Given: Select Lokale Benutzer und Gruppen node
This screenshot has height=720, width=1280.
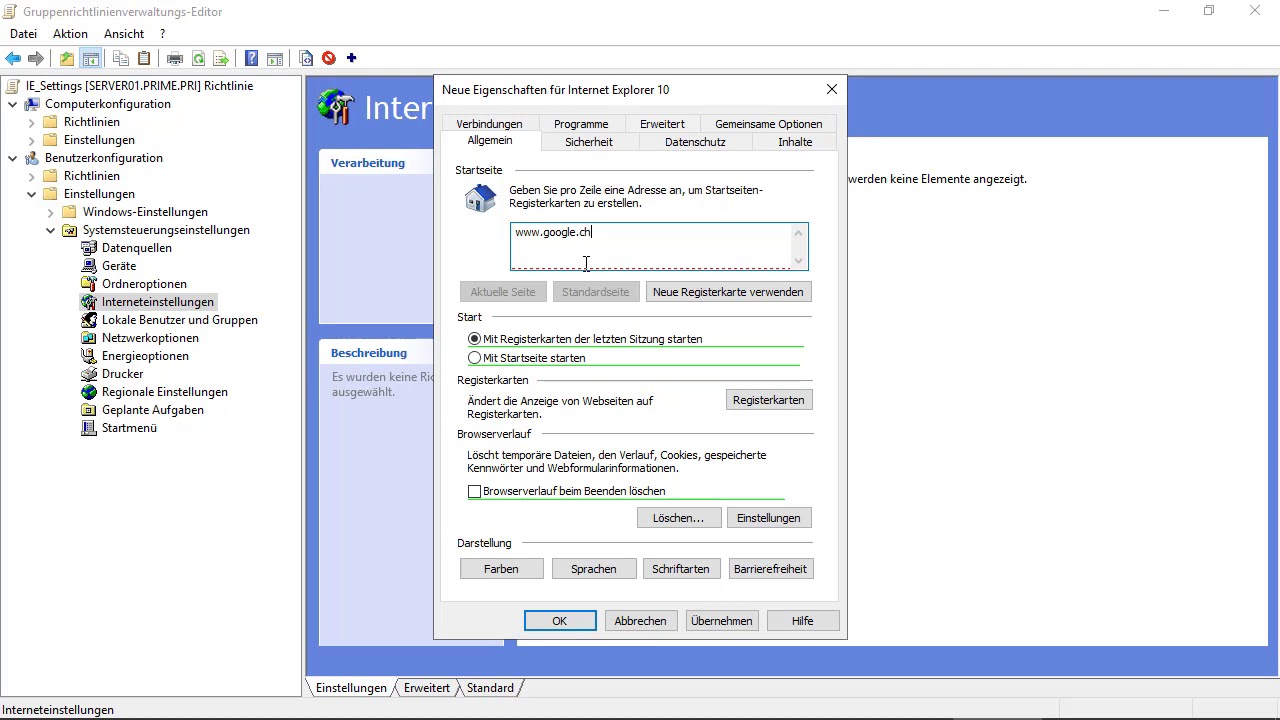Looking at the screenshot, I should tap(179, 320).
